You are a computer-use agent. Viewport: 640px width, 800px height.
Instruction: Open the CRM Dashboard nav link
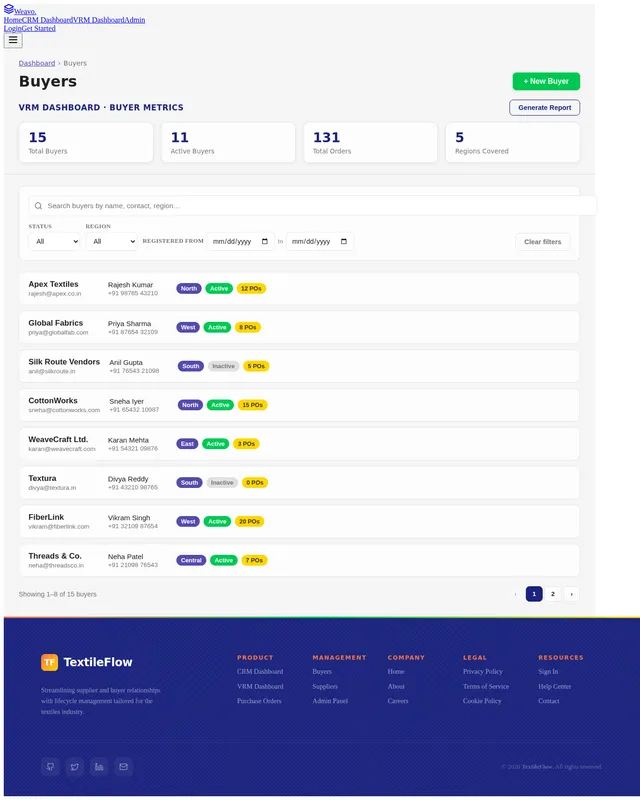click(47, 20)
